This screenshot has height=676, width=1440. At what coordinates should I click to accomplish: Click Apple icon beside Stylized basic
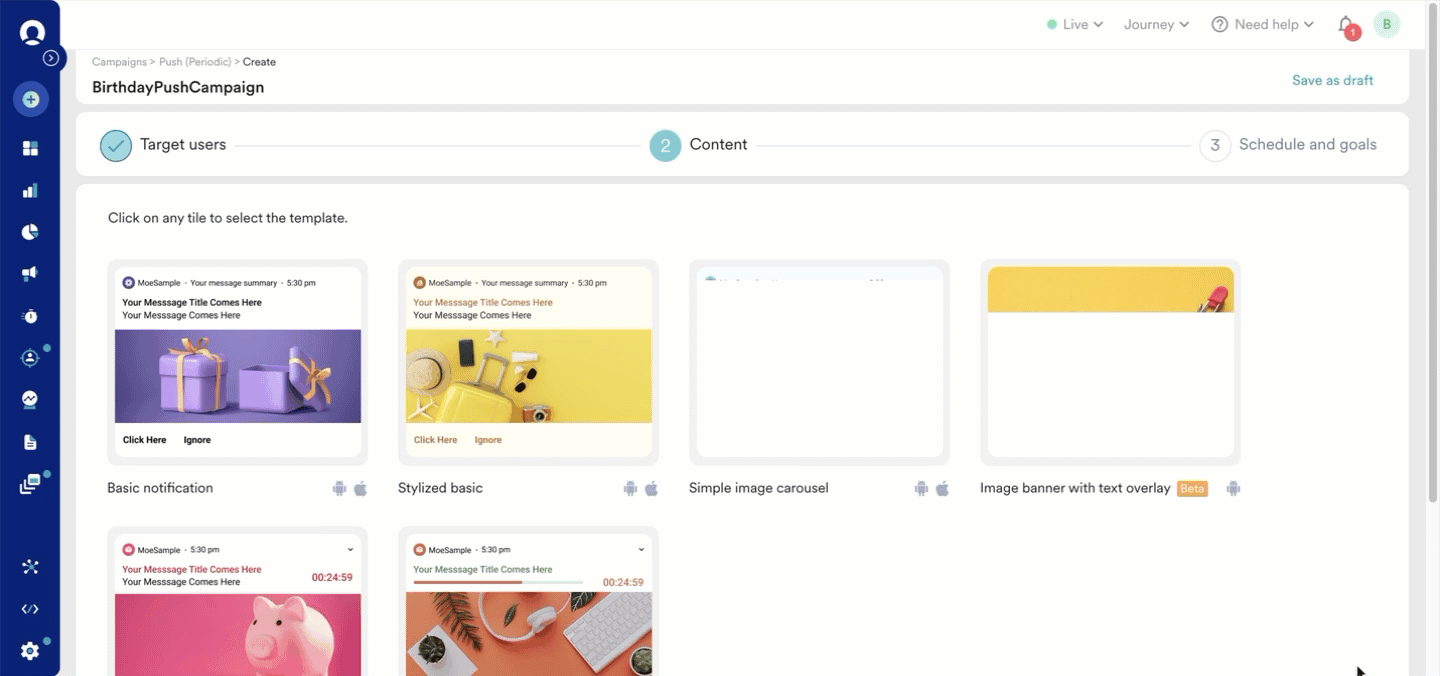pos(651,489)
